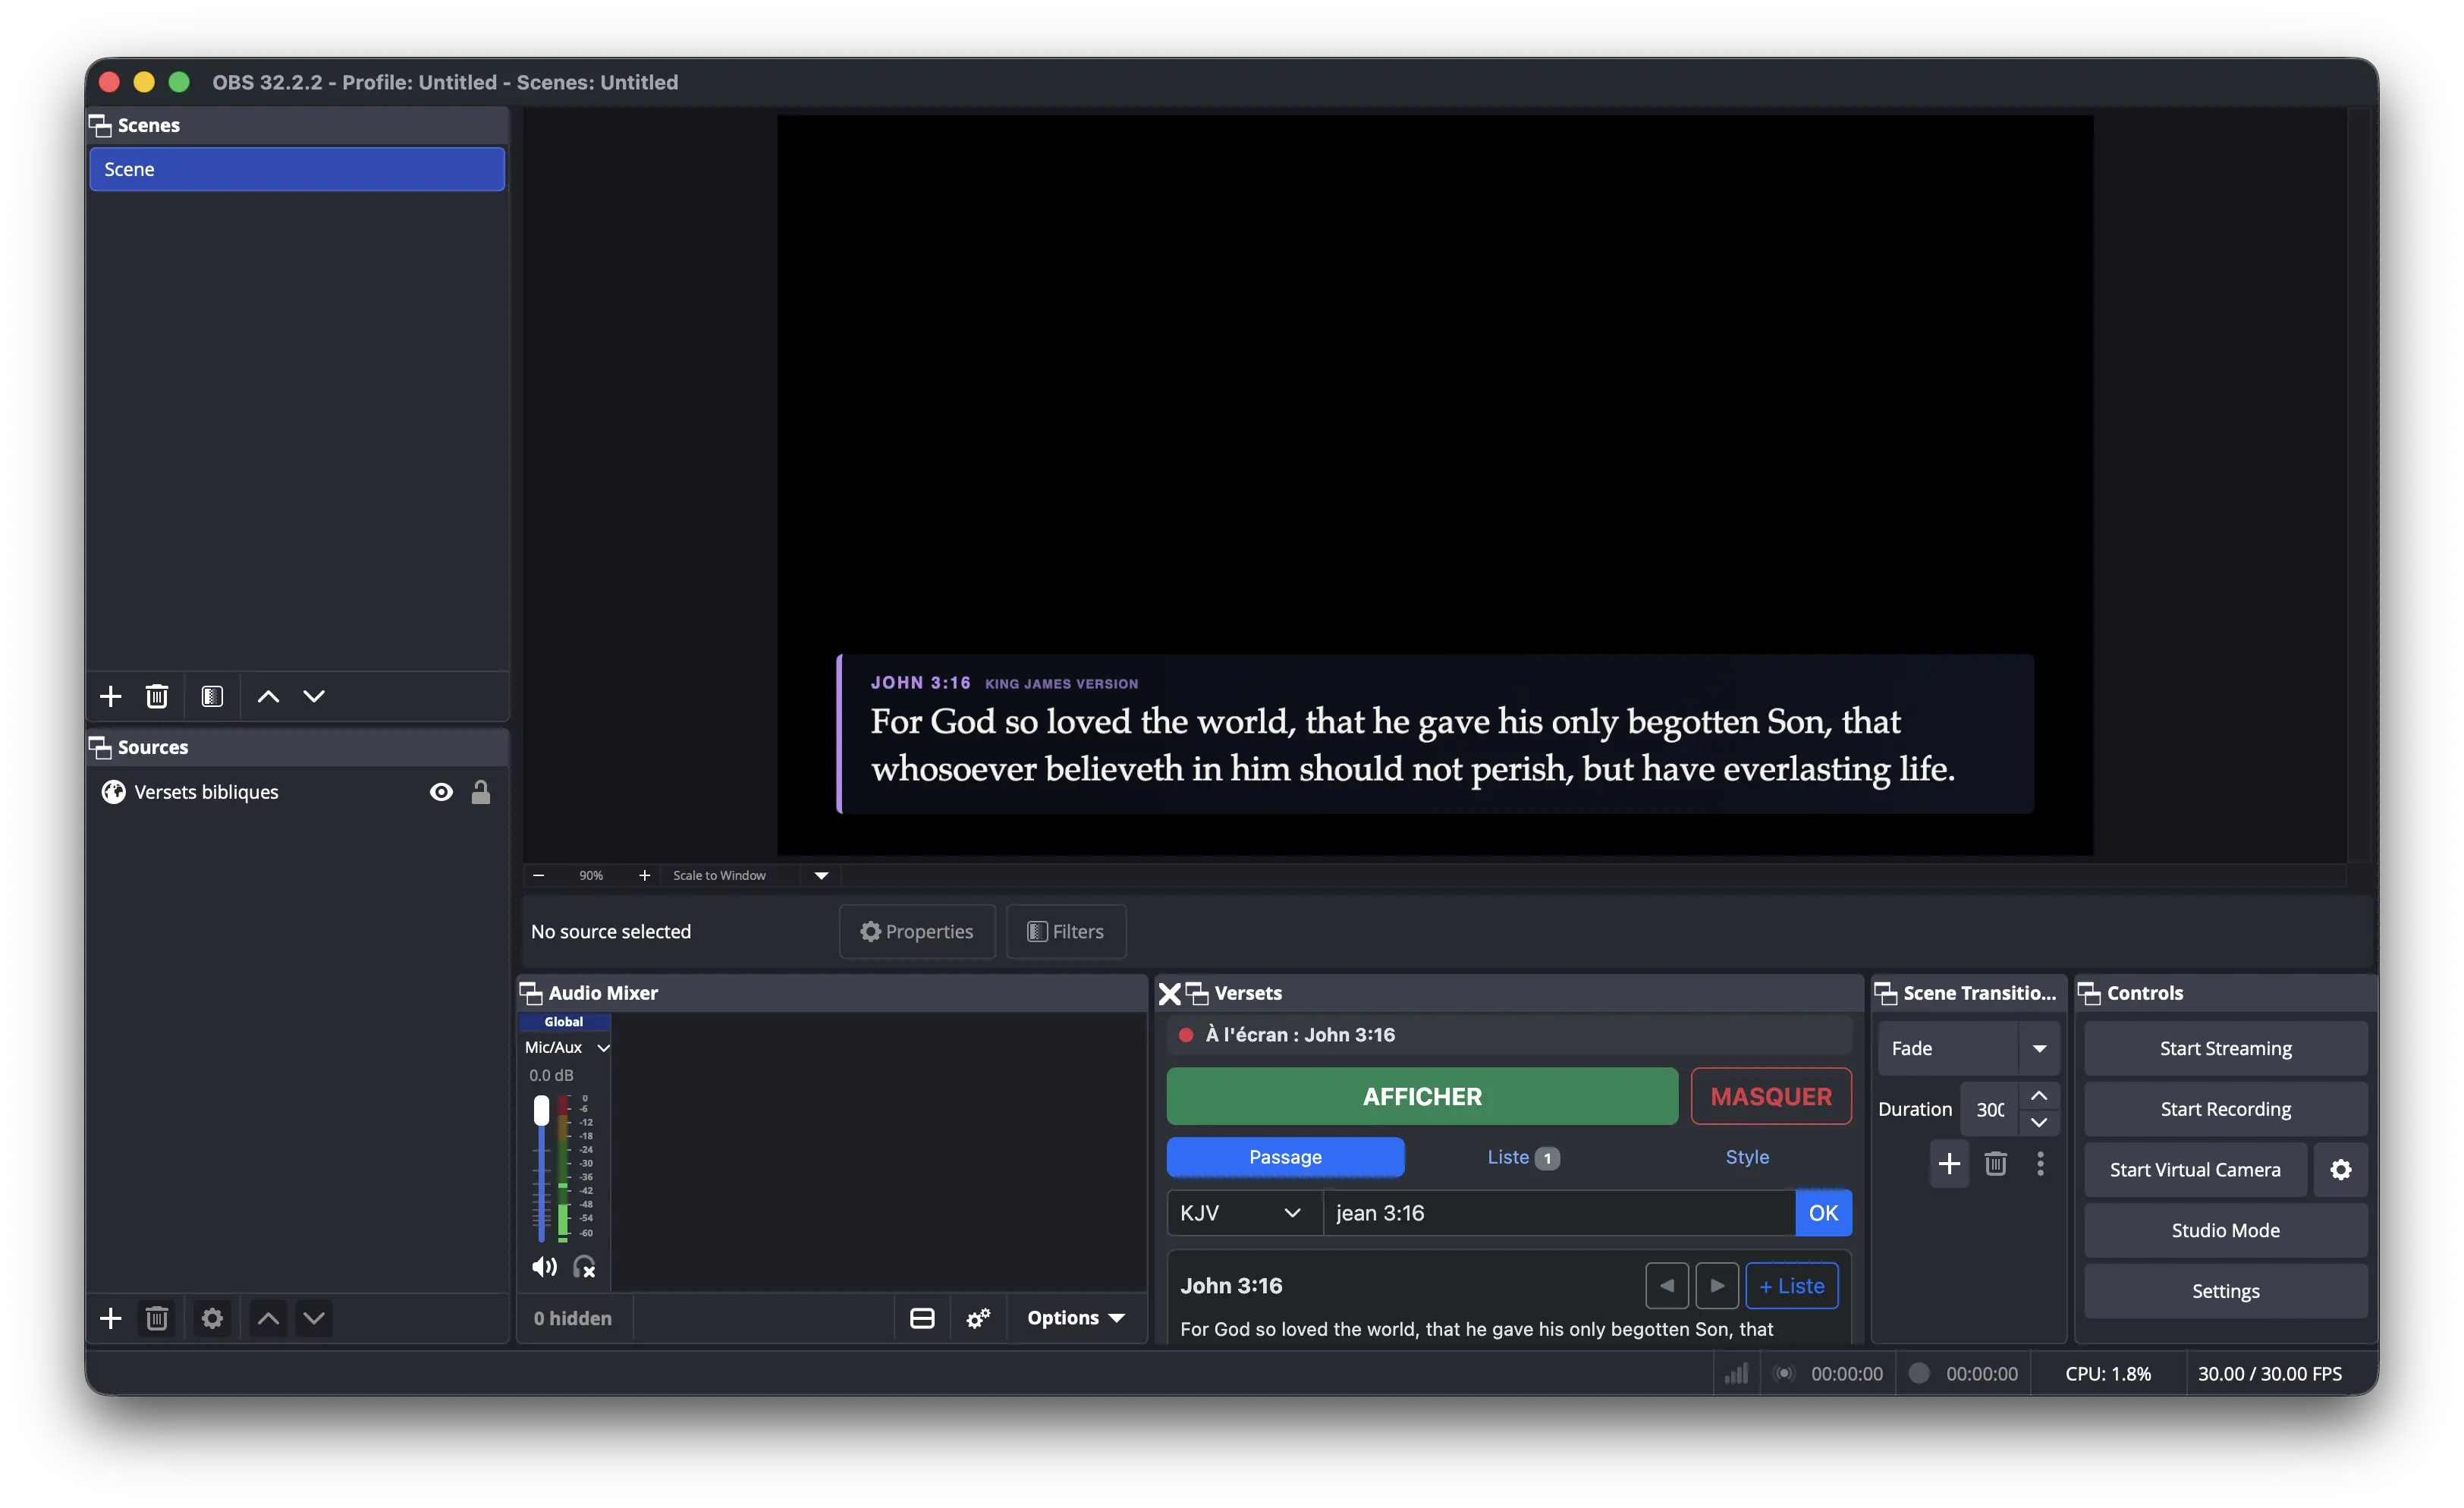This screenshot has width=2464, height=1508.
Task: Open scene filters in the Scenes toolbar
Action: coord(212,696)
